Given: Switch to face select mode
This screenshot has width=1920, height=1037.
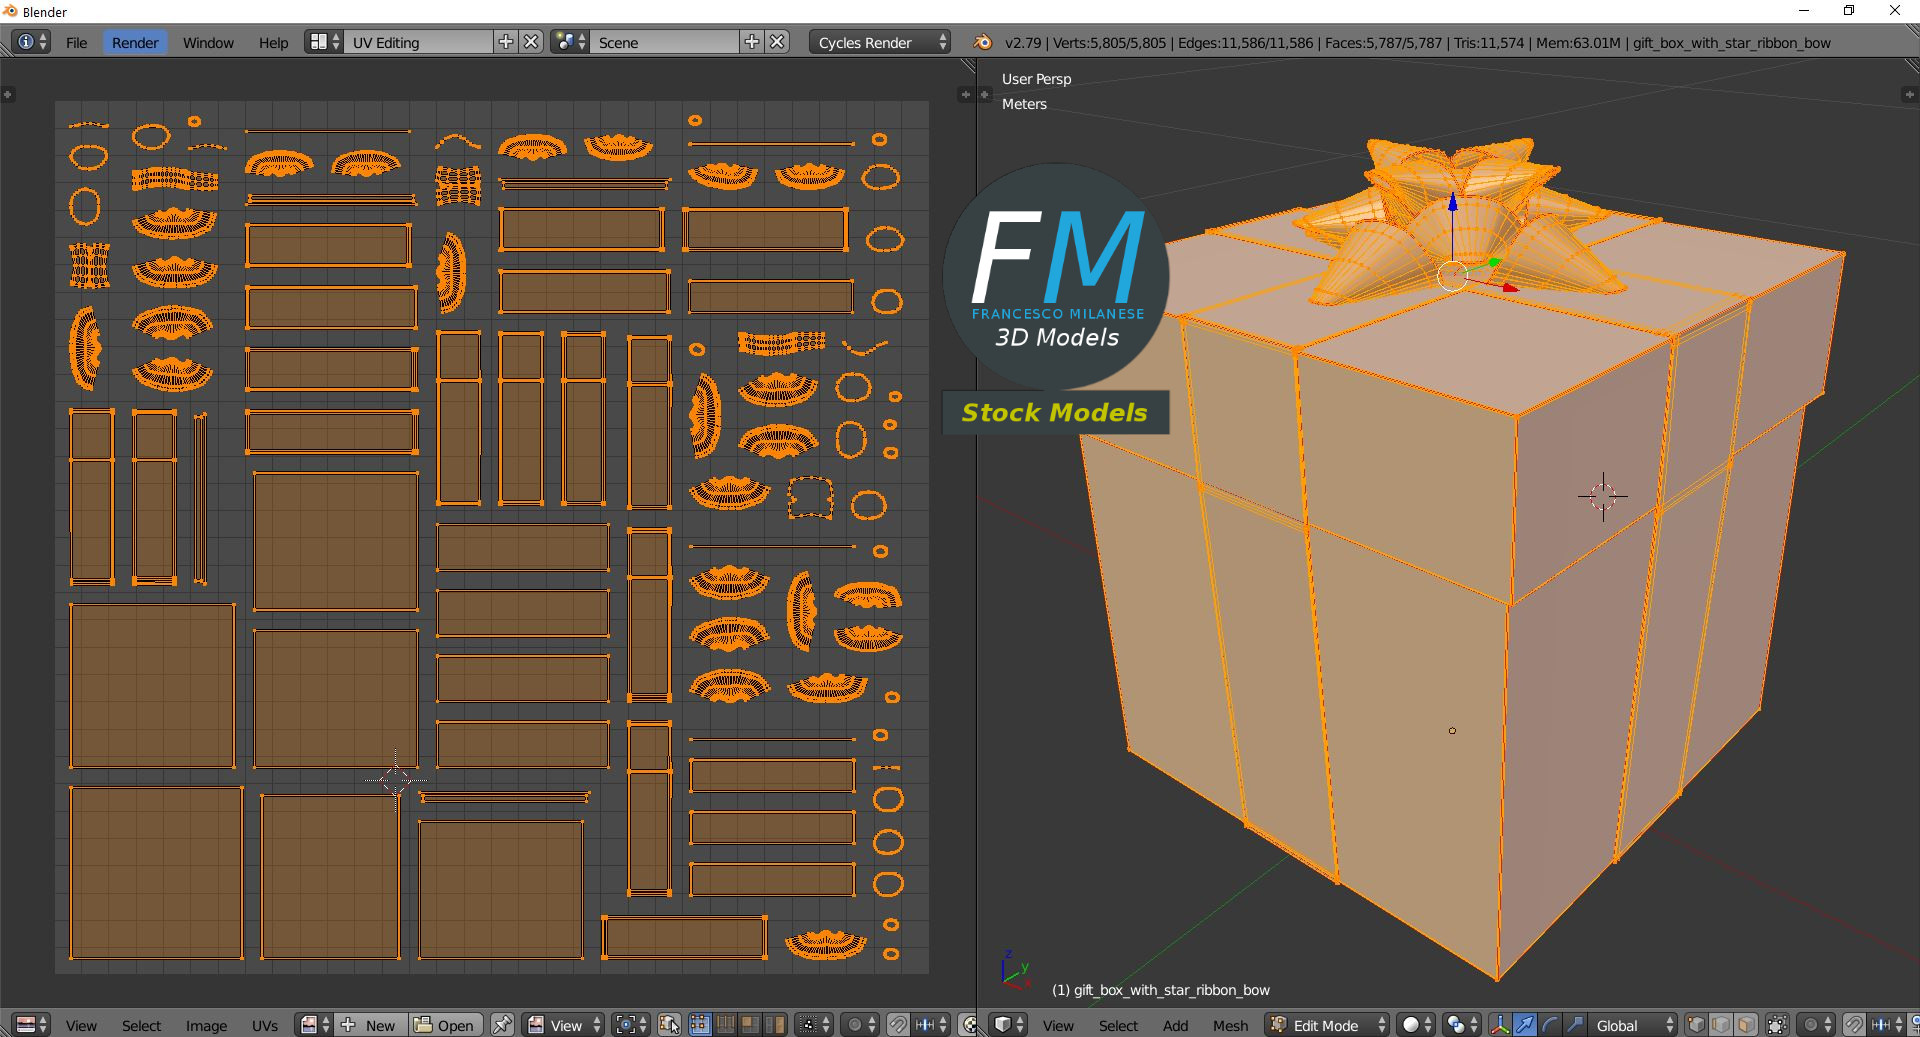Looking at the screenshot, I should coord(1746,1025).
